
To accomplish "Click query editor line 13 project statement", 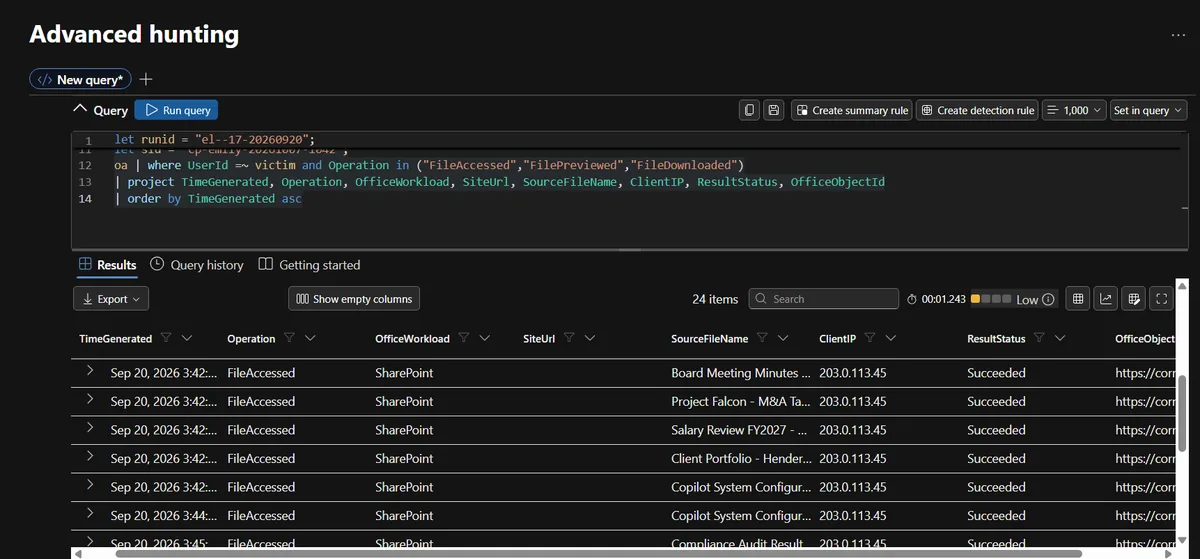I will 500,182.
